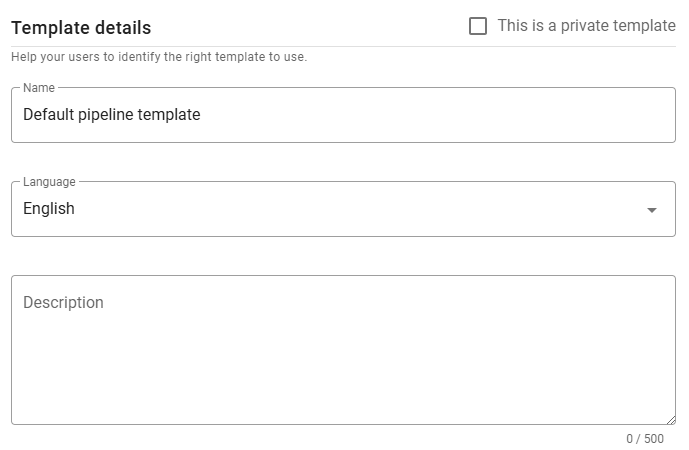Click the 'This is a private template' label

click(x=586, y=26)
